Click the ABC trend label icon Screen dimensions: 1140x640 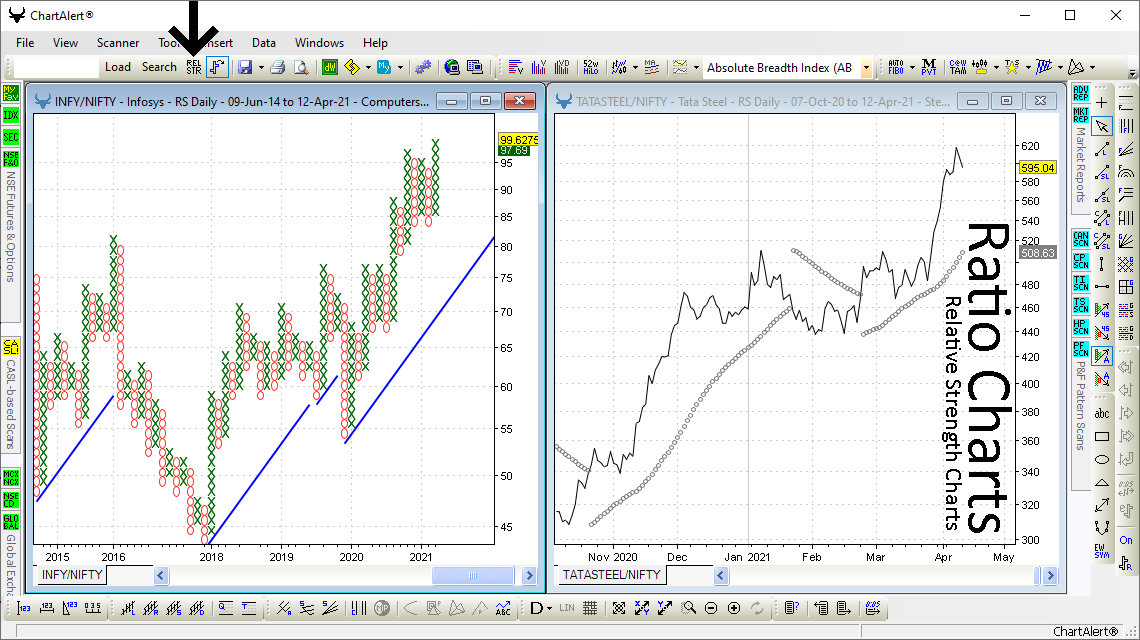[503, 608]
